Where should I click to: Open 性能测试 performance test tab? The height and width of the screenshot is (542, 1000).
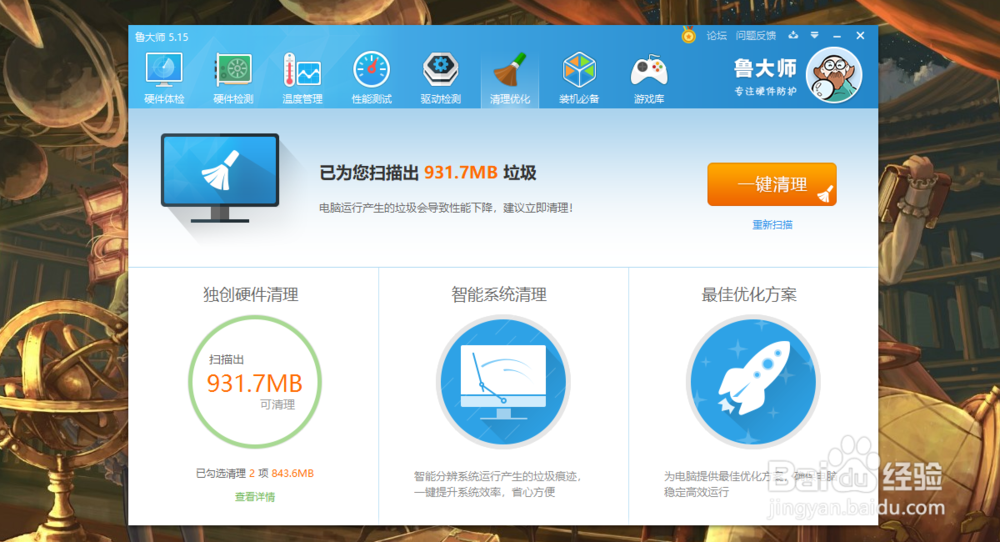point(372,78)
